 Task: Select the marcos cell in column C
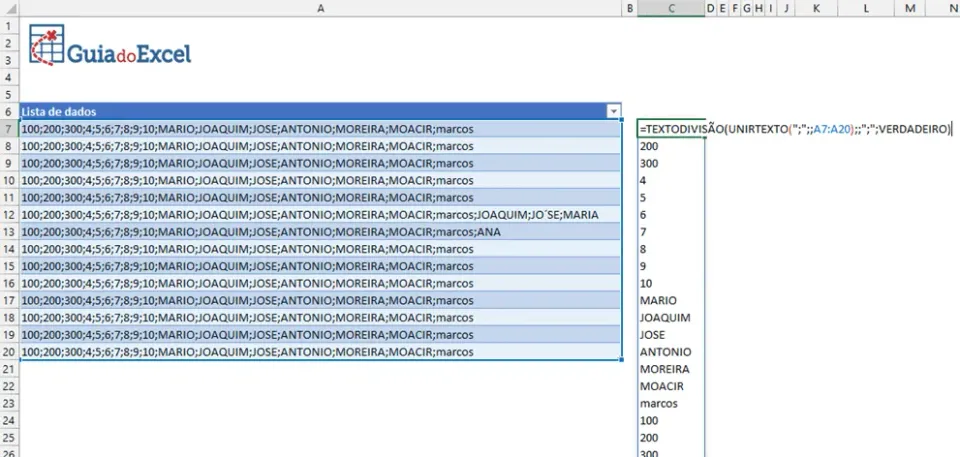(671, 404)
